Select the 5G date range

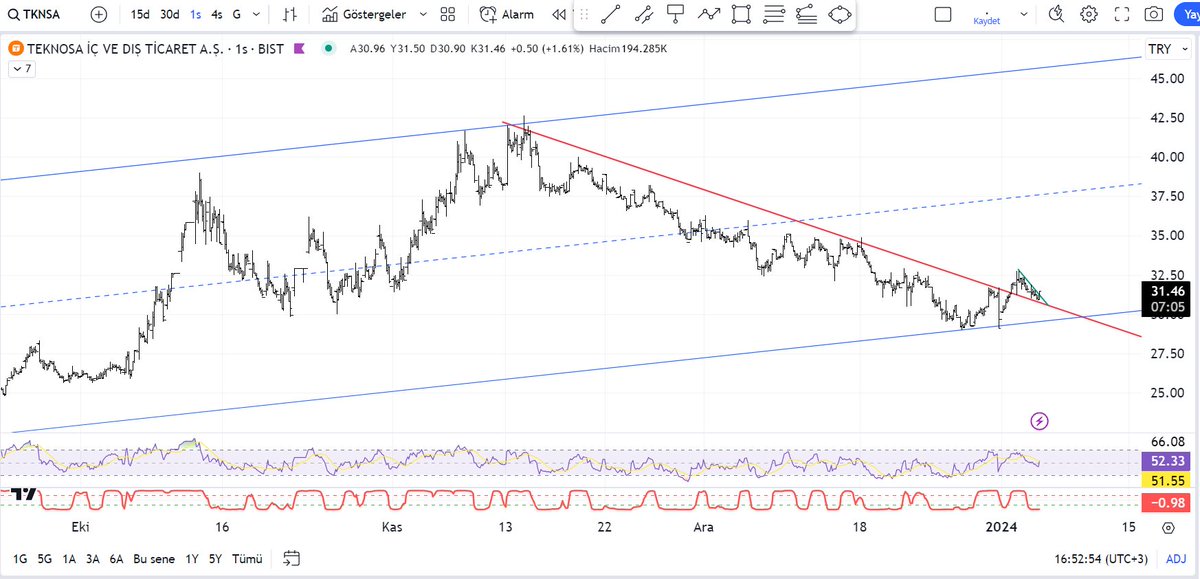tap(44, 559)
